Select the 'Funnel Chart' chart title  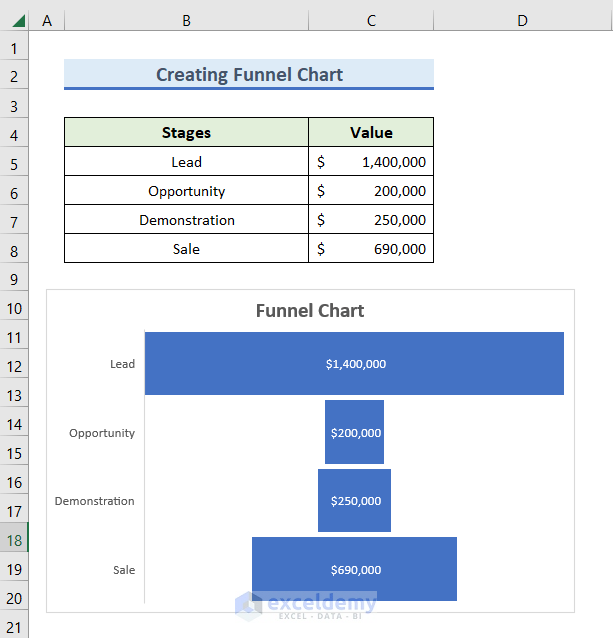(310, 311)
